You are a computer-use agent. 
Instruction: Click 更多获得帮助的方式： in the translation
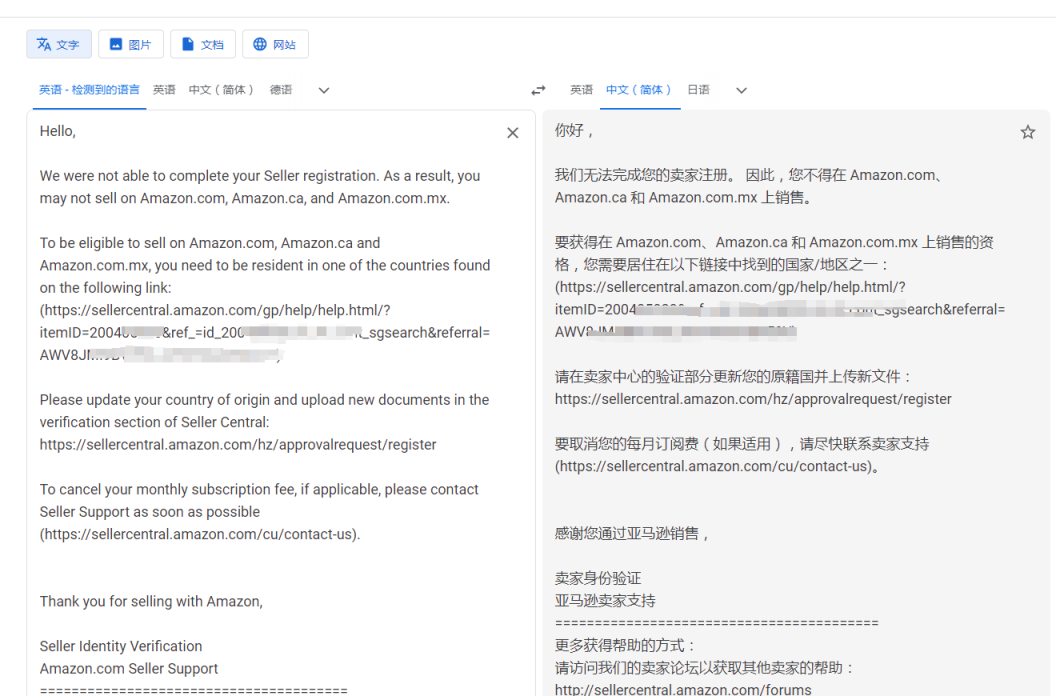coord(624,645)
